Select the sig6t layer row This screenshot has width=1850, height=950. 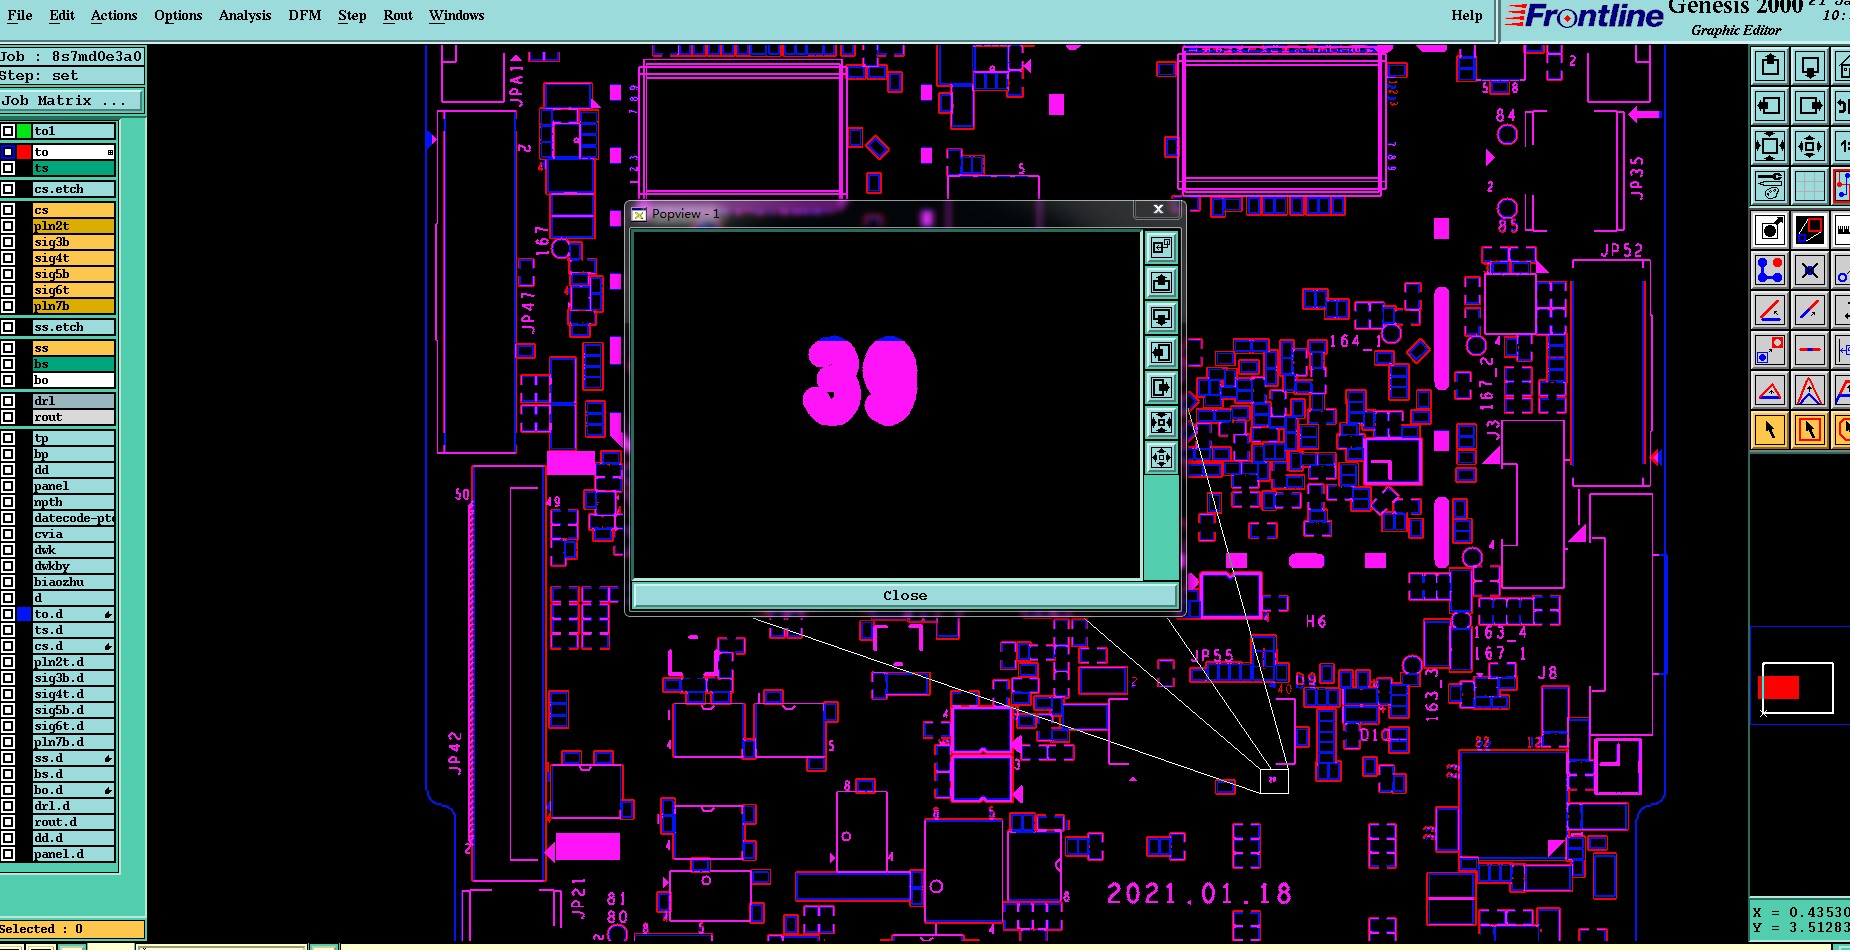point(73,290)
